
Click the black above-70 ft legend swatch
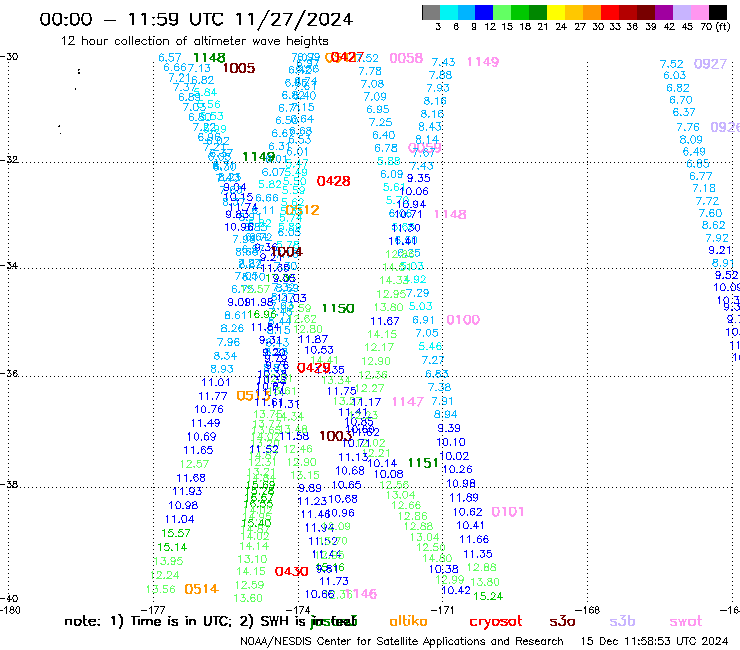tap(718, 12)
